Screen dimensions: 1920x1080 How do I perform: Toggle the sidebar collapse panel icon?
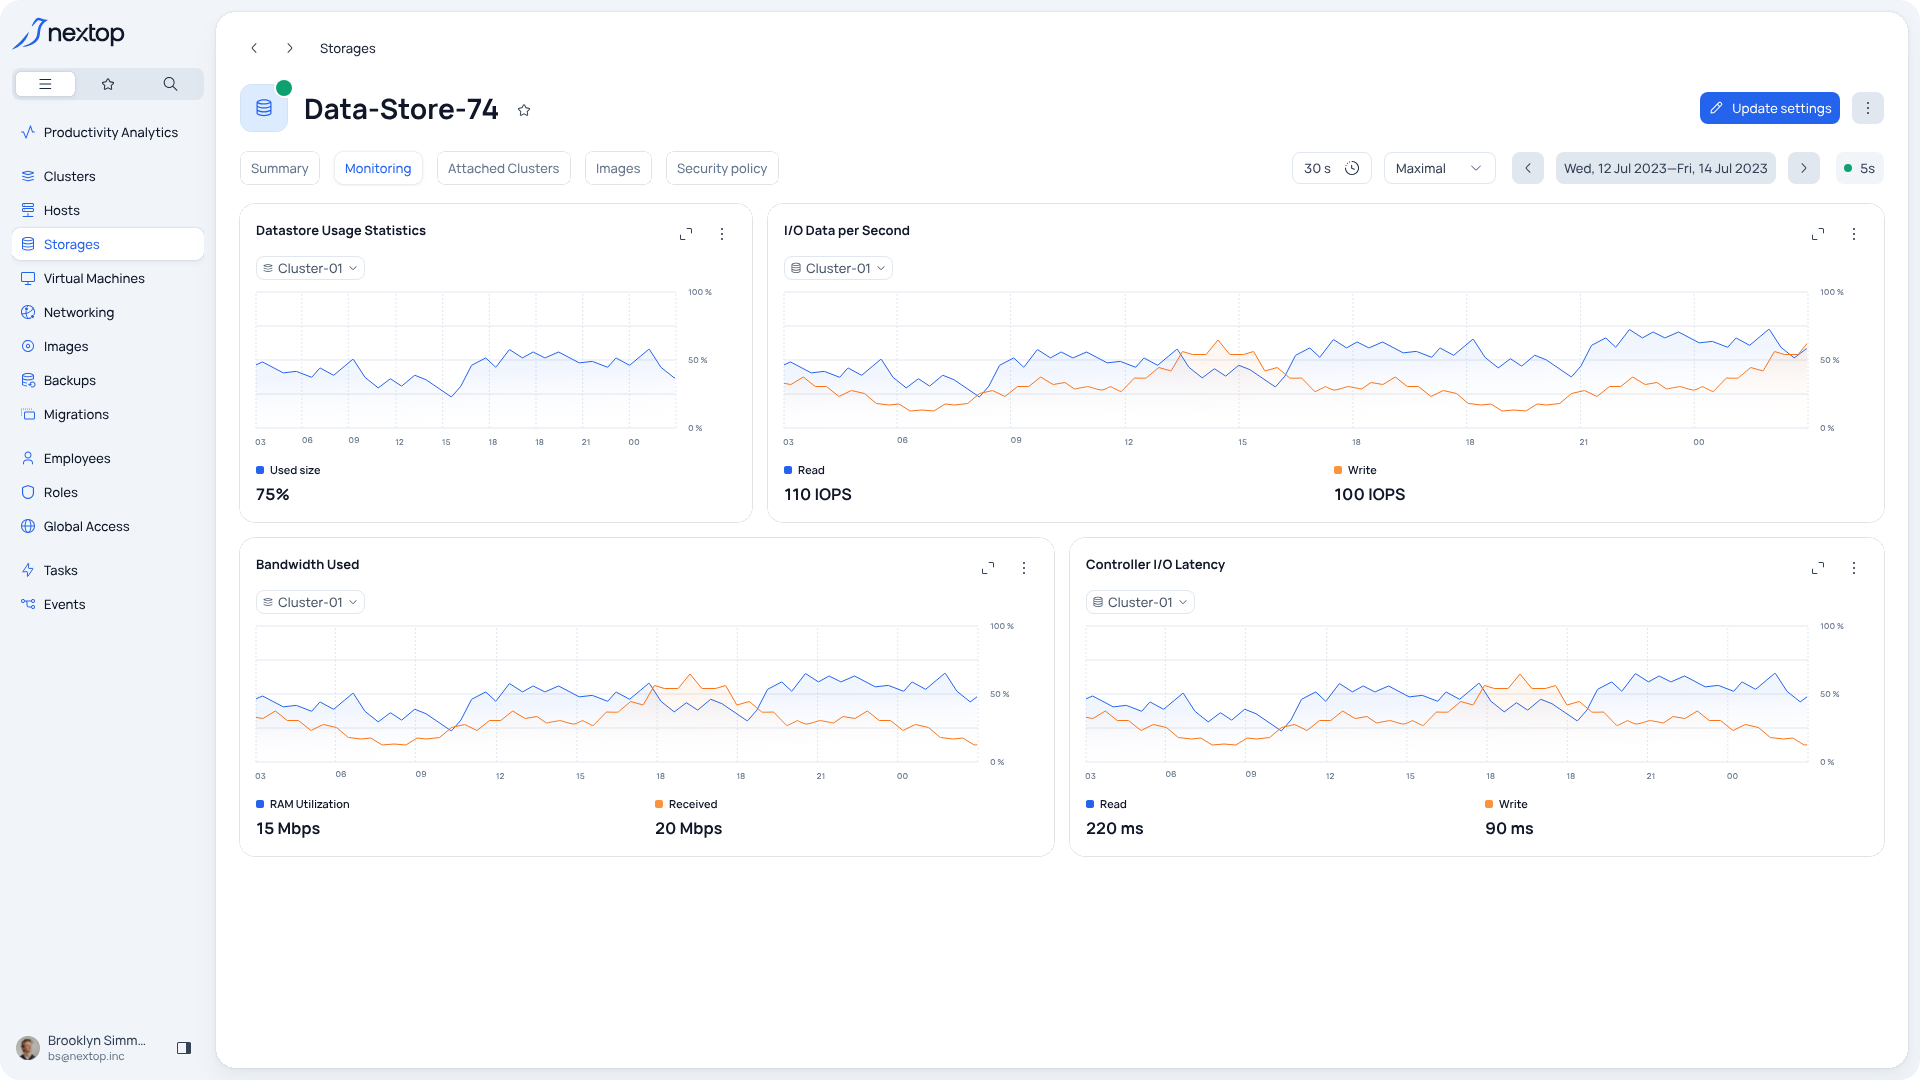point(184,1048)
